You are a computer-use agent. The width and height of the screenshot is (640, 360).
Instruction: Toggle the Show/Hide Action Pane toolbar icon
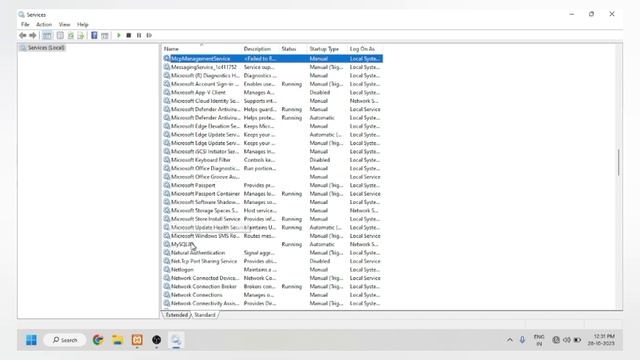pos(105,36)
